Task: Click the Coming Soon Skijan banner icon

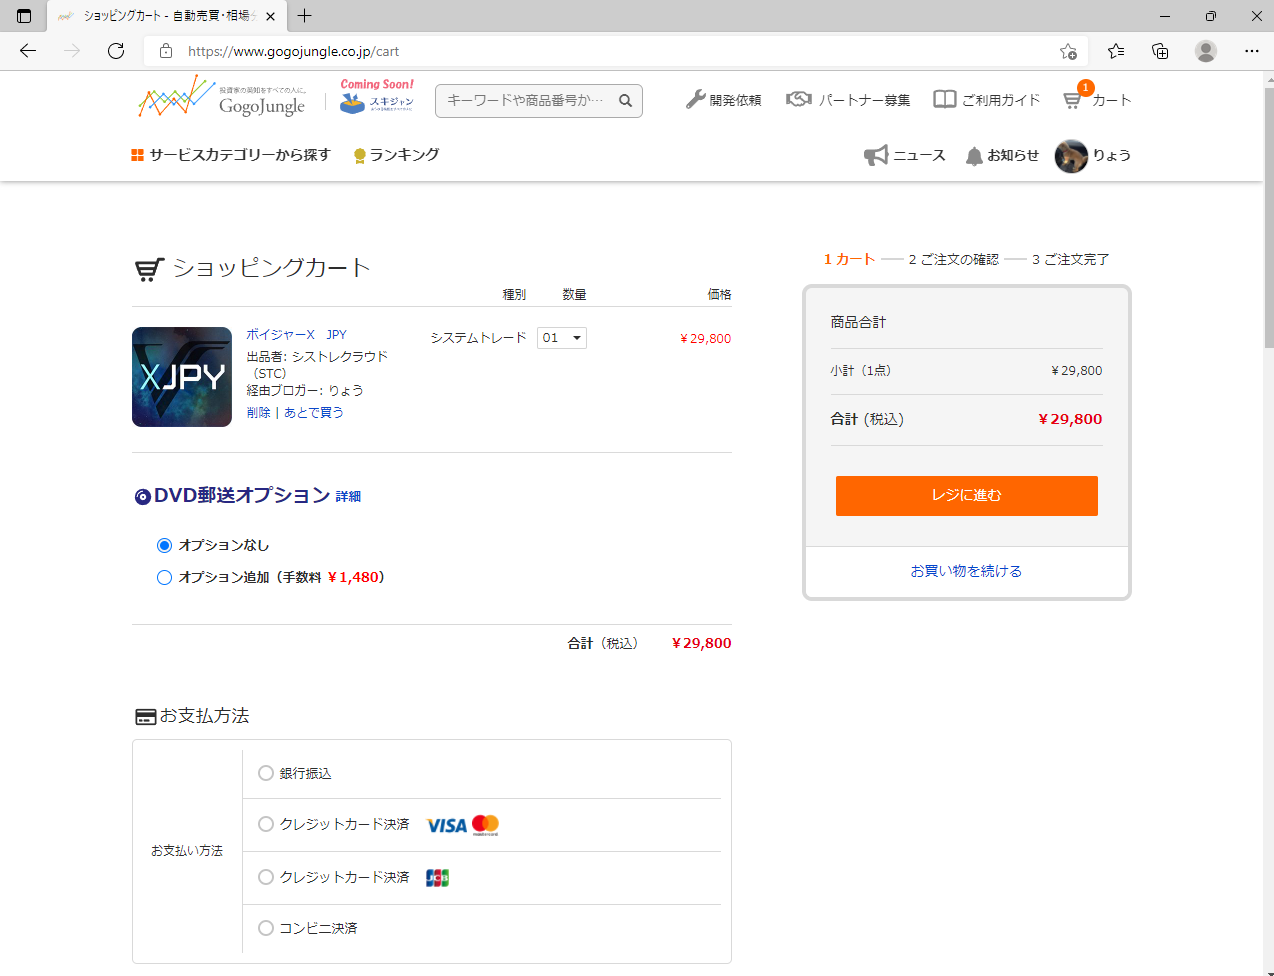Action: point(376,98)
